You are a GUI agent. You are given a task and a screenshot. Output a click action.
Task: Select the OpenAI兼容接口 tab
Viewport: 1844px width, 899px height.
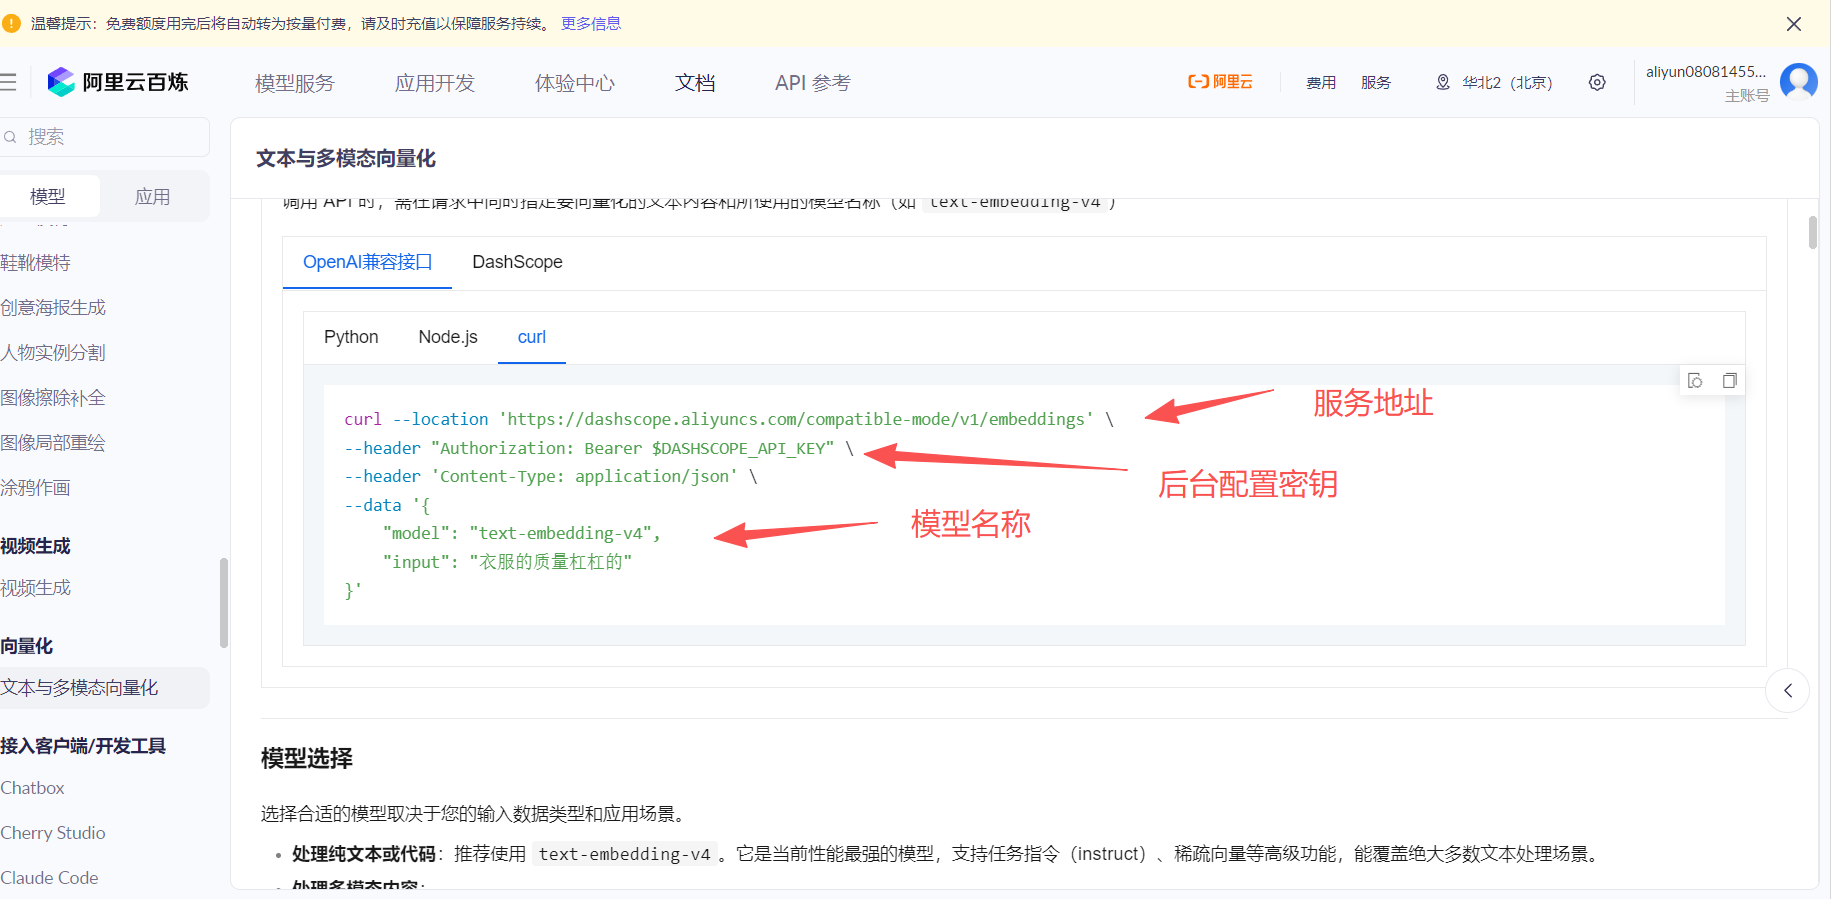367,262
